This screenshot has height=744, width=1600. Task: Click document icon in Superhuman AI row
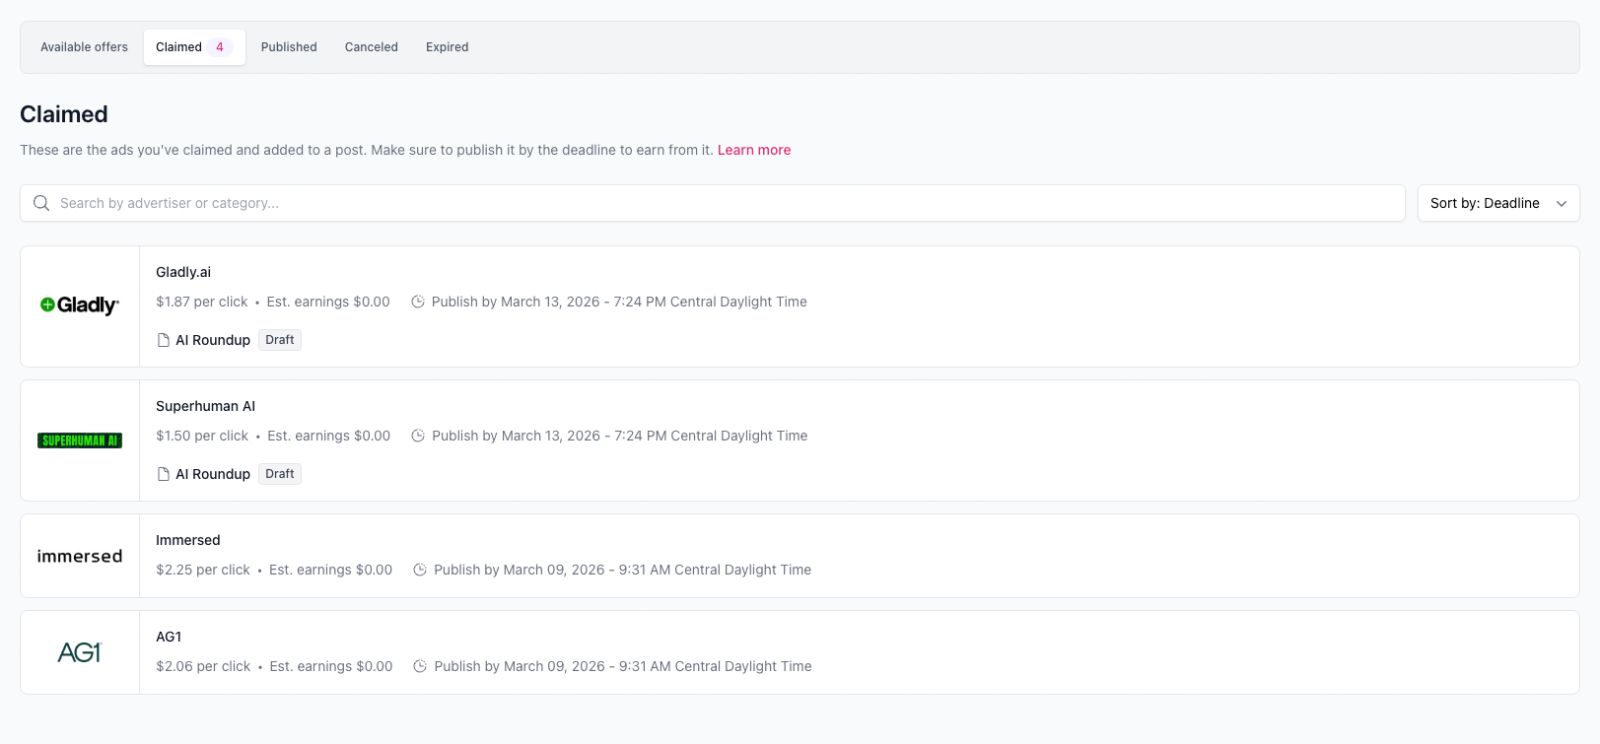(163, 474)
